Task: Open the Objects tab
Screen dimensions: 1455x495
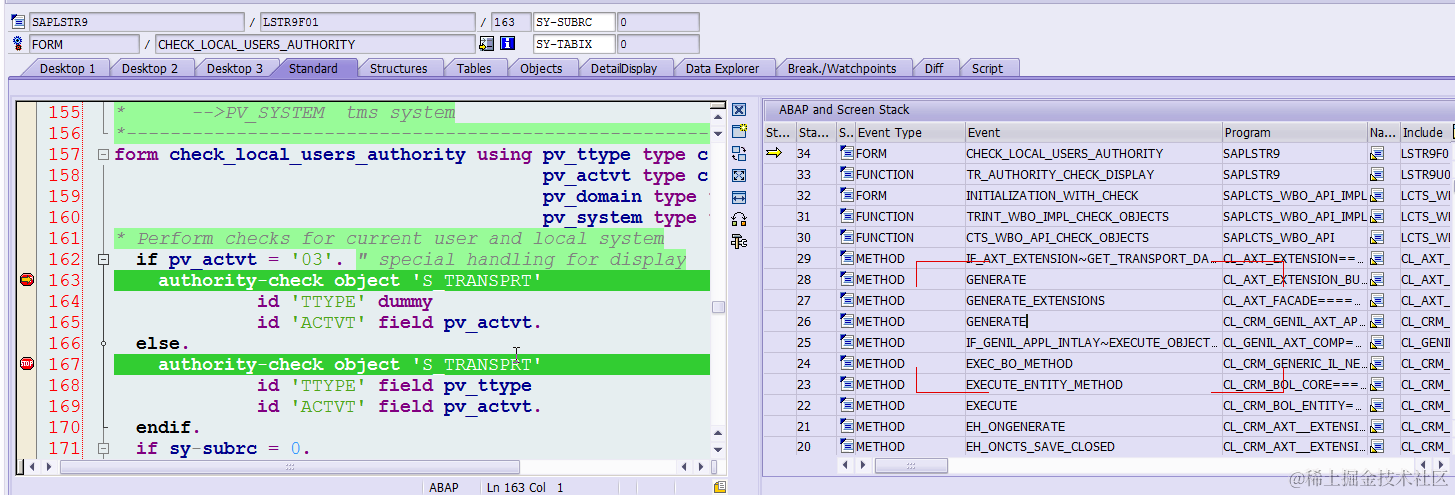Action: tap(541, 68)
